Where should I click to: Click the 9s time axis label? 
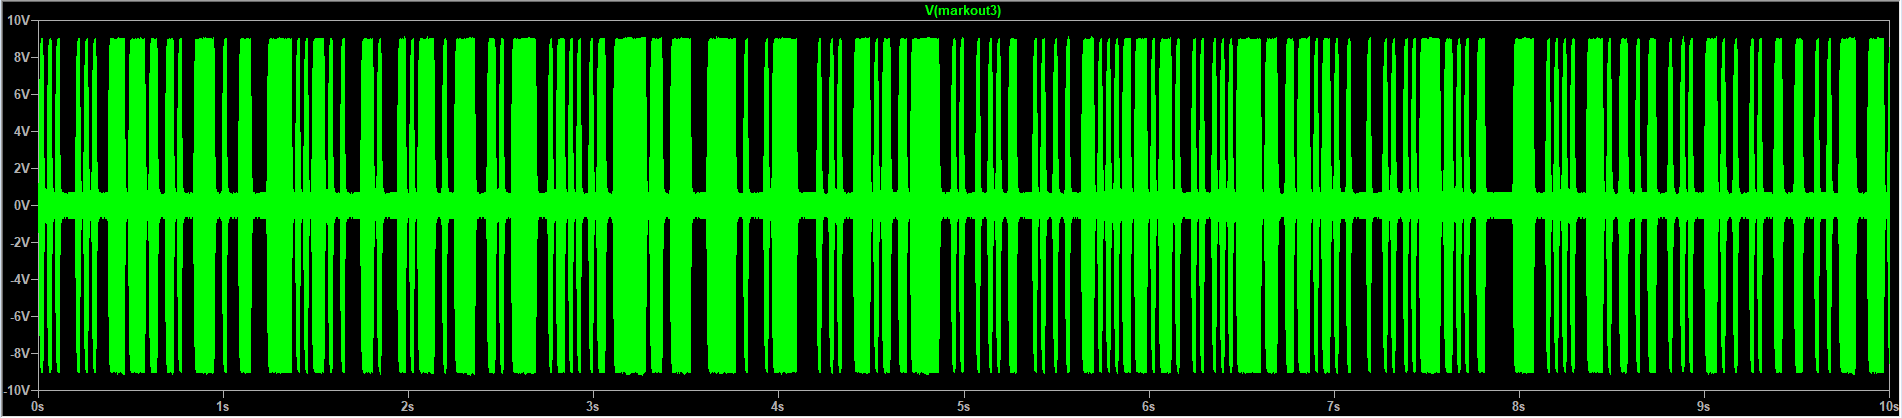[x=1704, y=408]
